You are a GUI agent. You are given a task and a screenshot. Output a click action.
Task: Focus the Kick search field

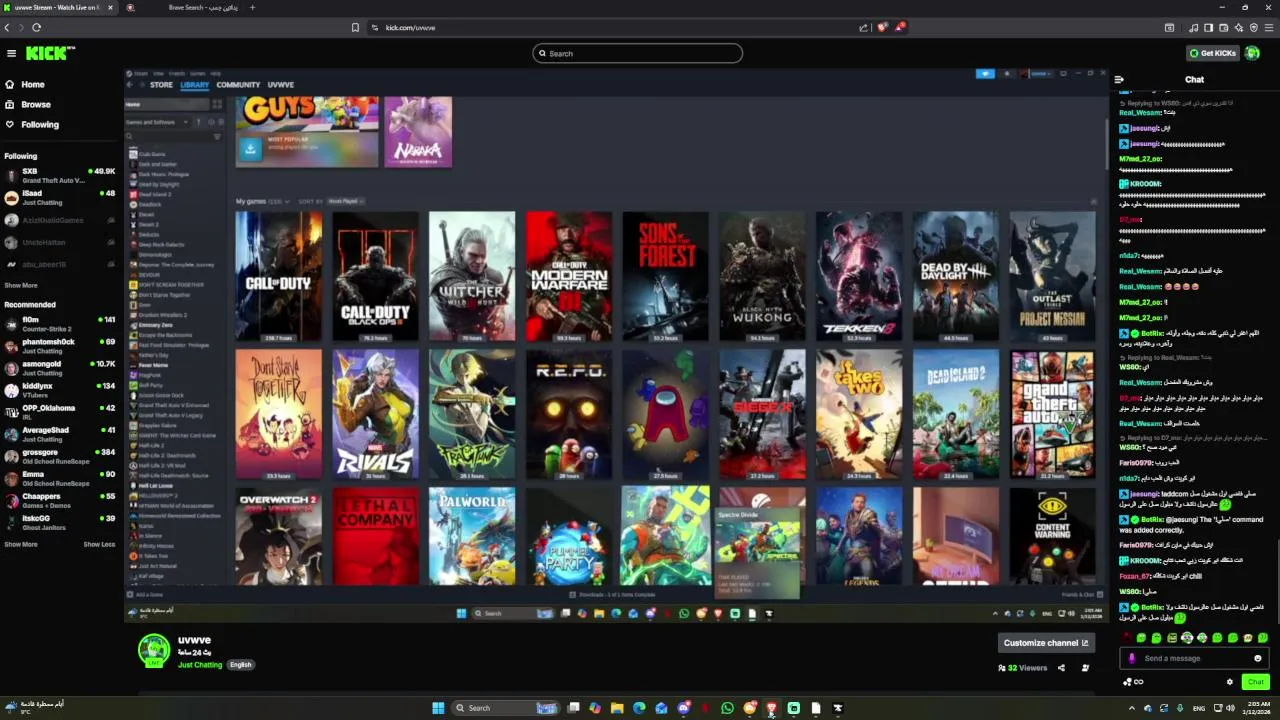tap(638, 53)
